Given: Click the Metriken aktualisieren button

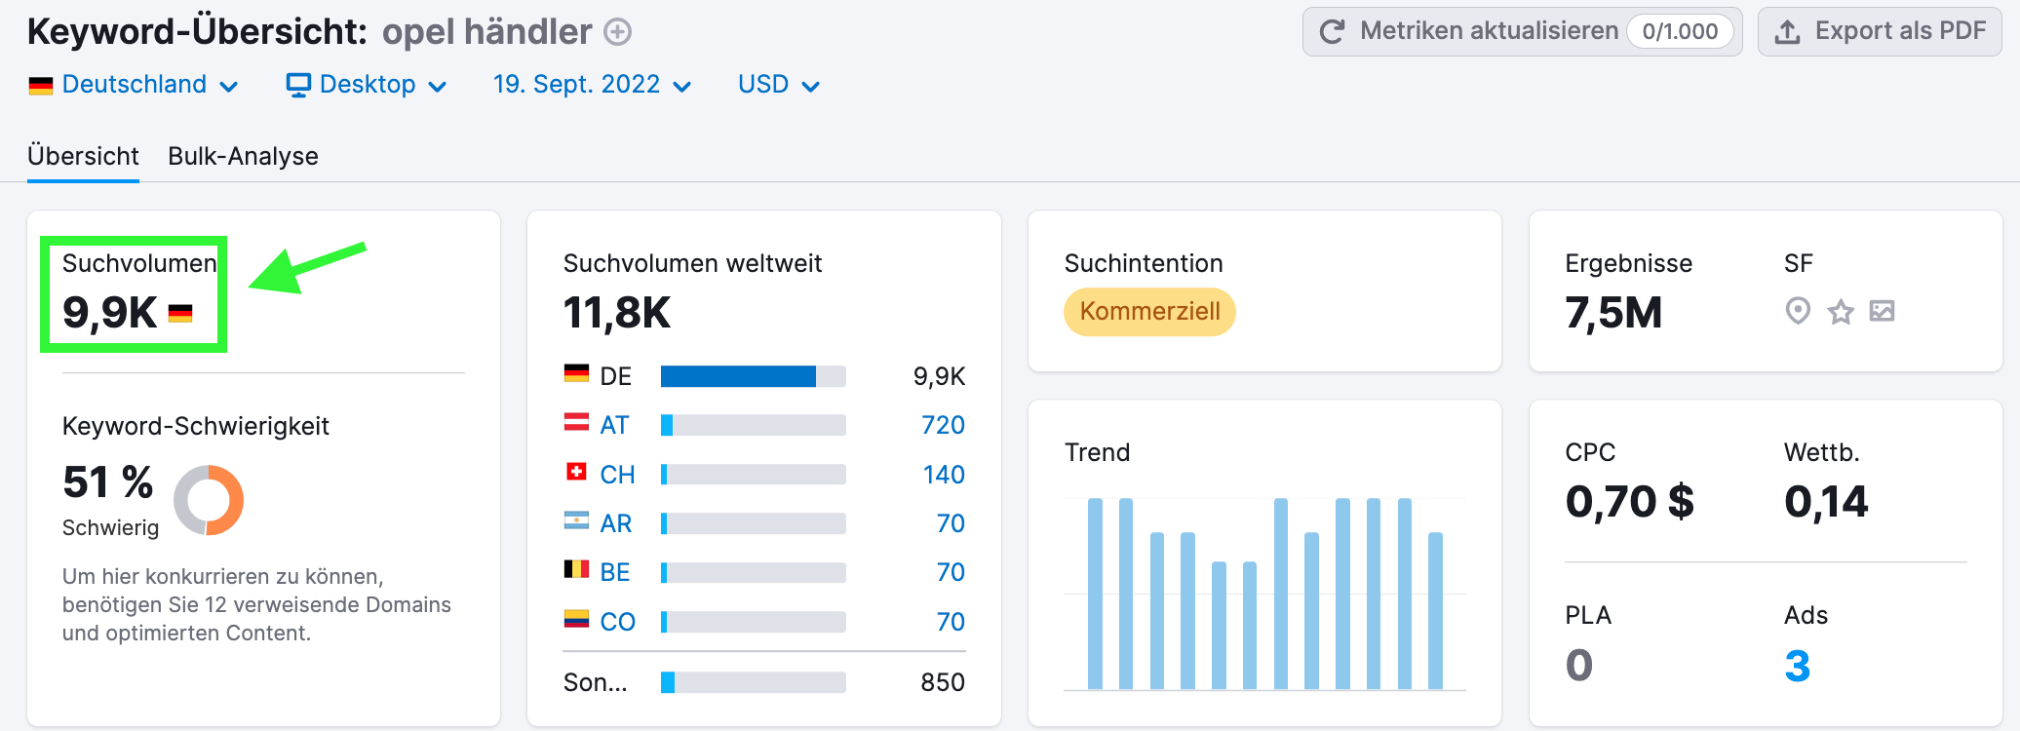Looking at the screenshot, I should [x=1522, y=32].
